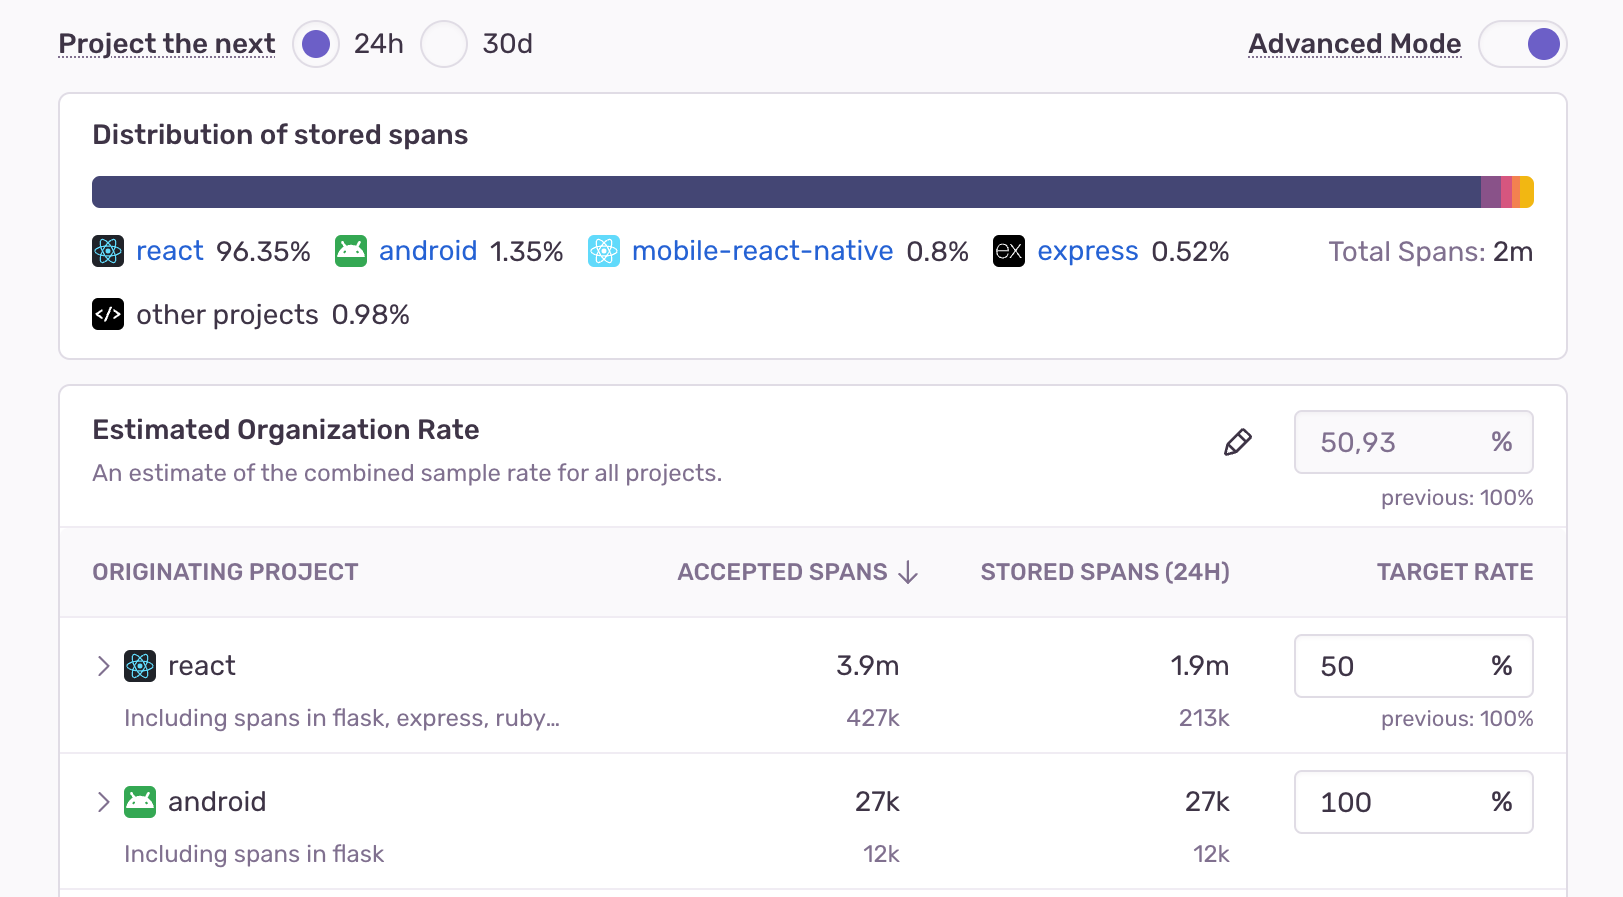
Task: Click the dark react segment of distribution bar
Action: [780, 192]
